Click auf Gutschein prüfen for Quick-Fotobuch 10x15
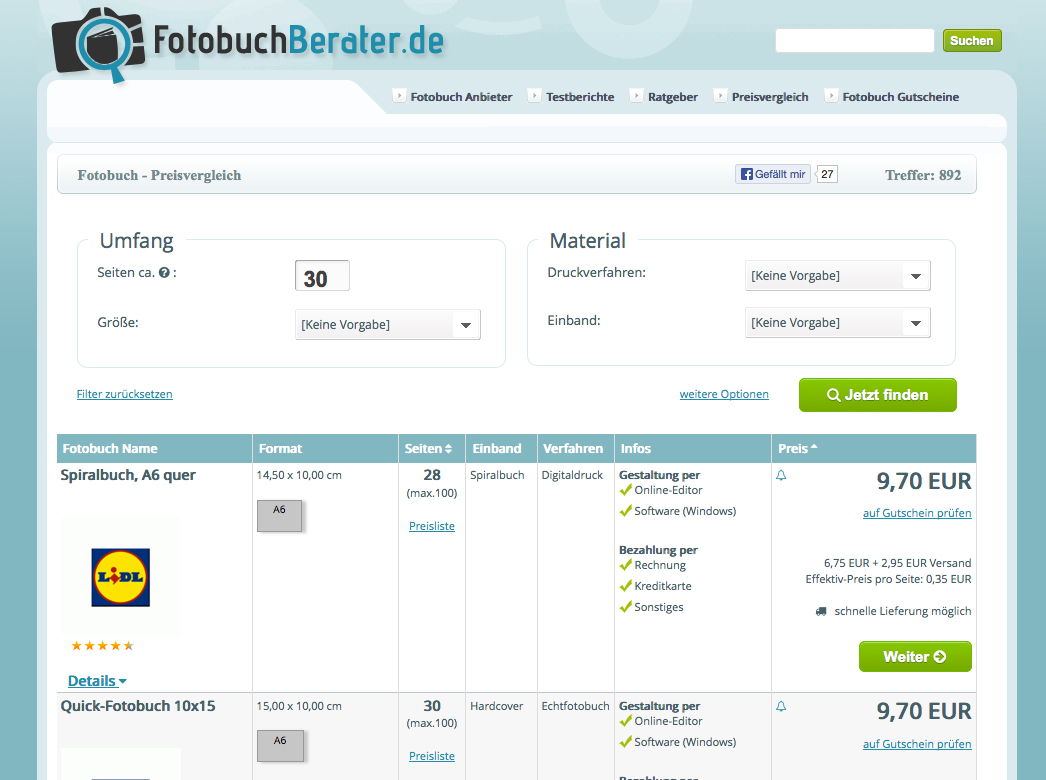 point(917,743)
